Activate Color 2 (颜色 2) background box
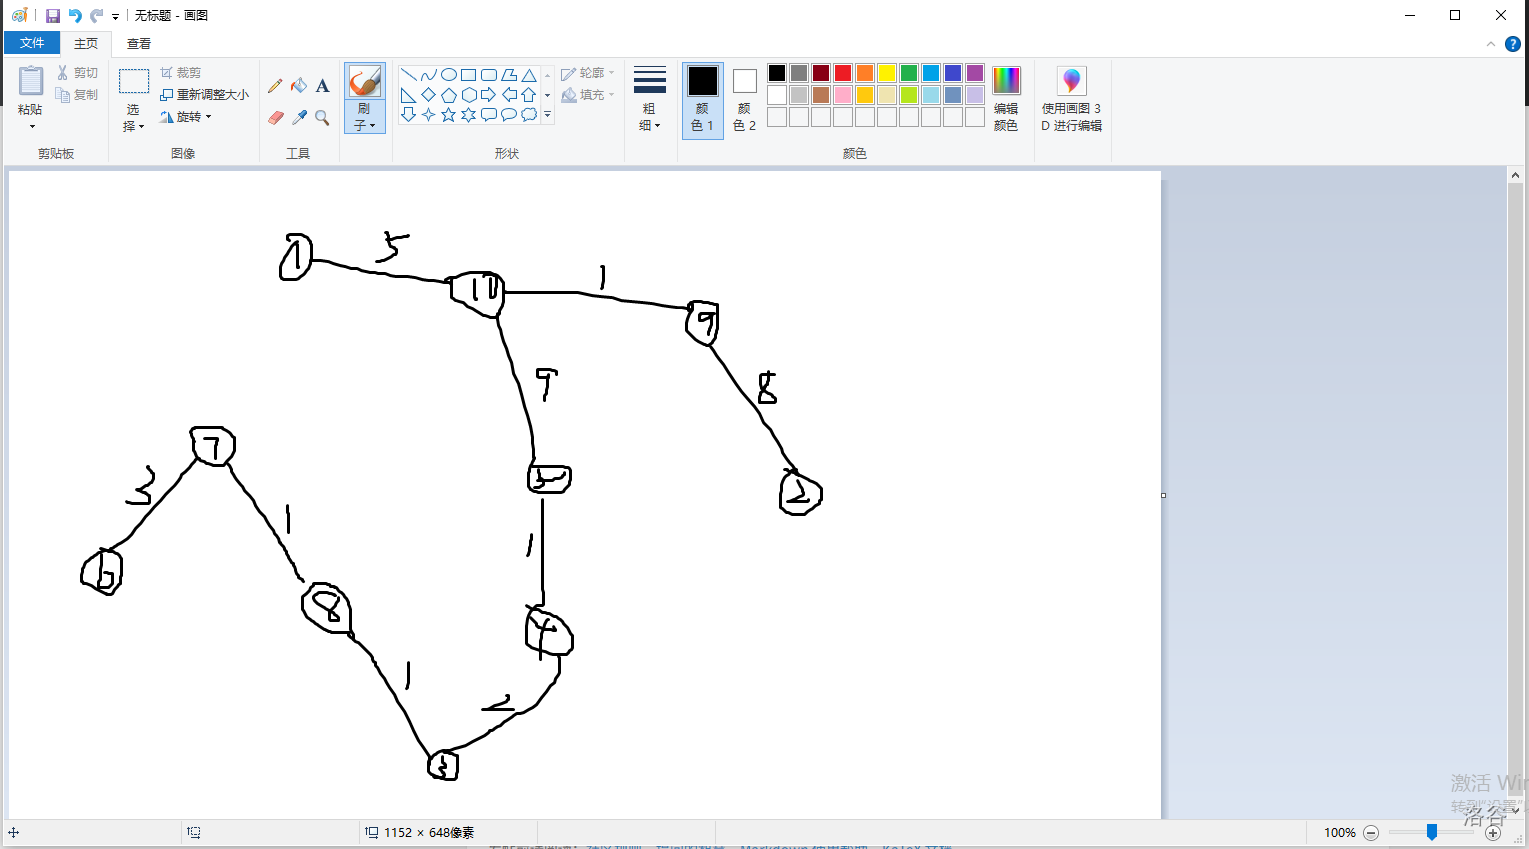The width and height of the screenshot is (1529, 849). (744, 100)
